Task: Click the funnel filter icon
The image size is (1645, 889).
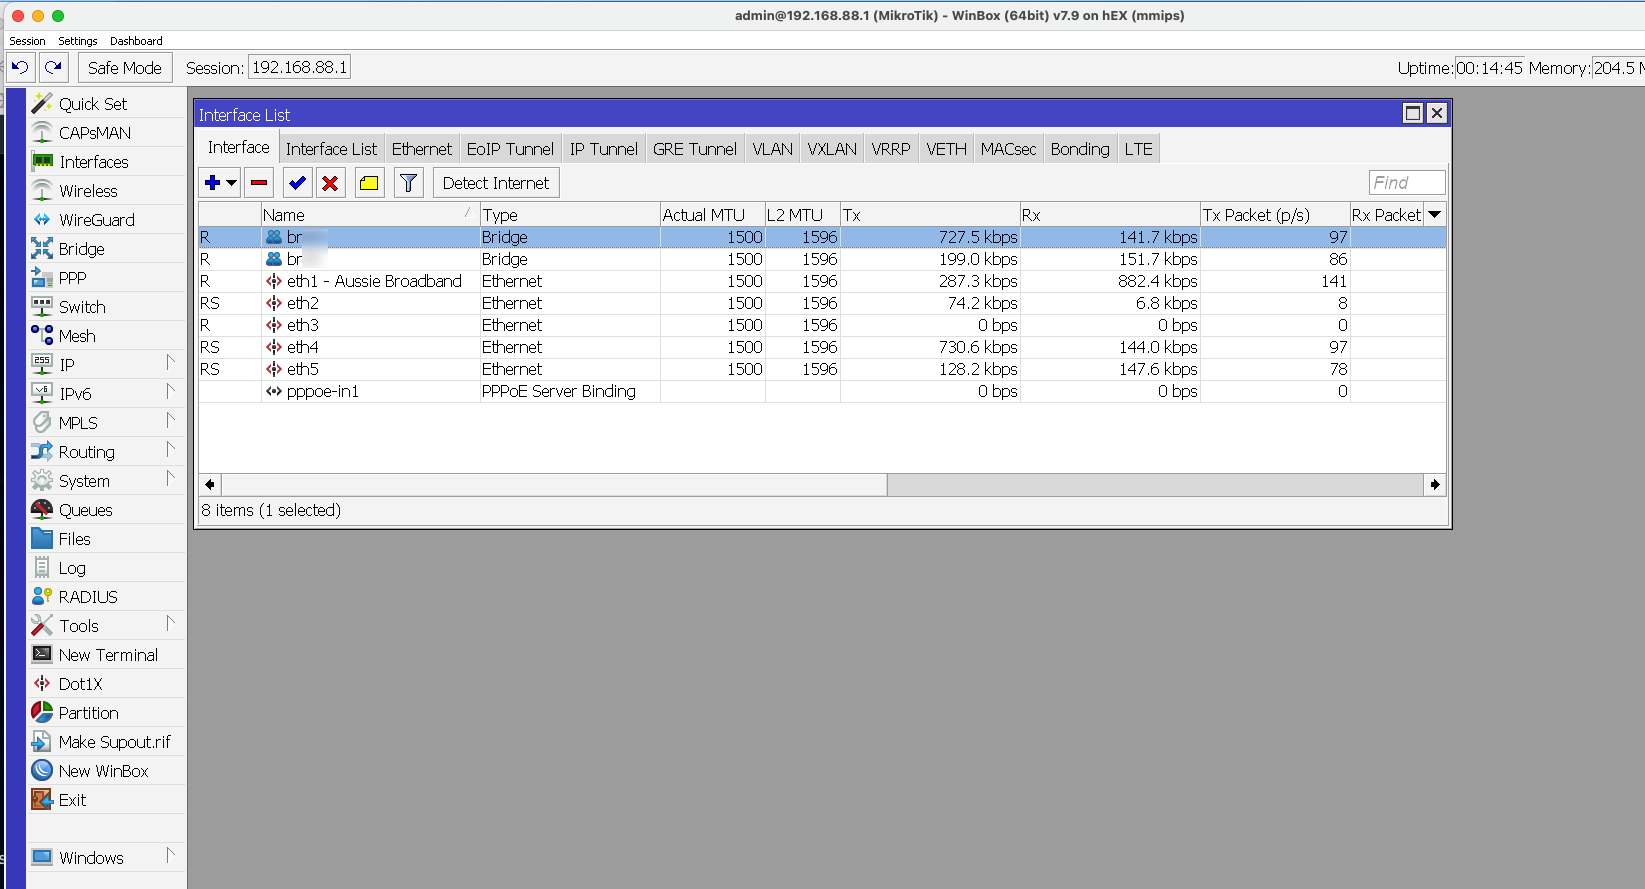Action: coord(408,183)
